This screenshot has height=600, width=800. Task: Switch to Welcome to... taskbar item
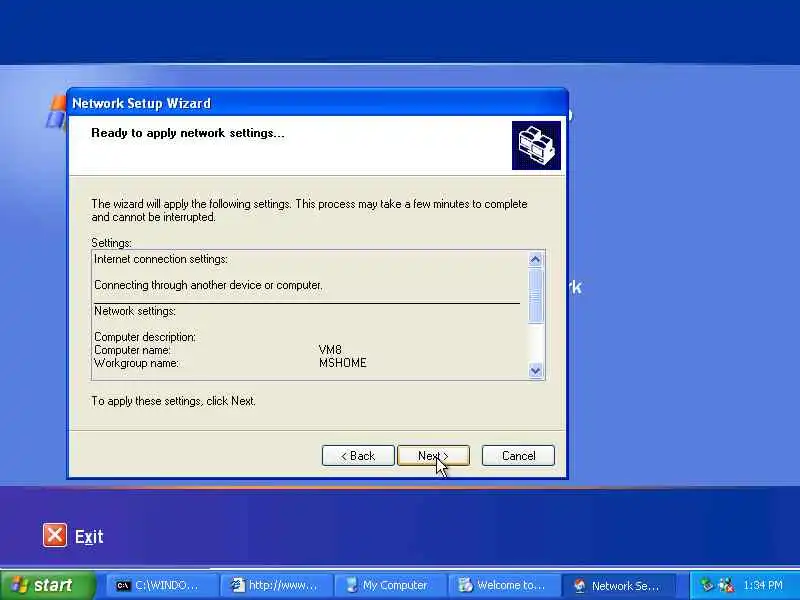(x=504, y=585)
